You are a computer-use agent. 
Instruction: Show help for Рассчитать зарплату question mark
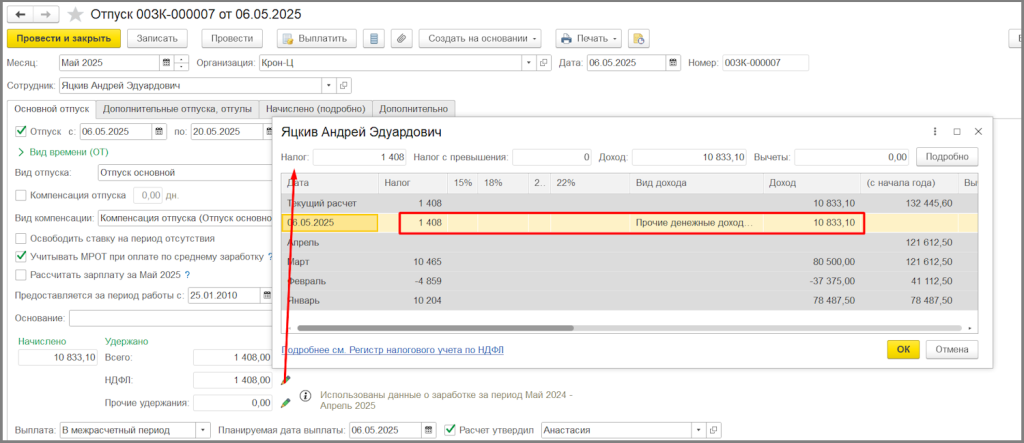pos(187,275)
